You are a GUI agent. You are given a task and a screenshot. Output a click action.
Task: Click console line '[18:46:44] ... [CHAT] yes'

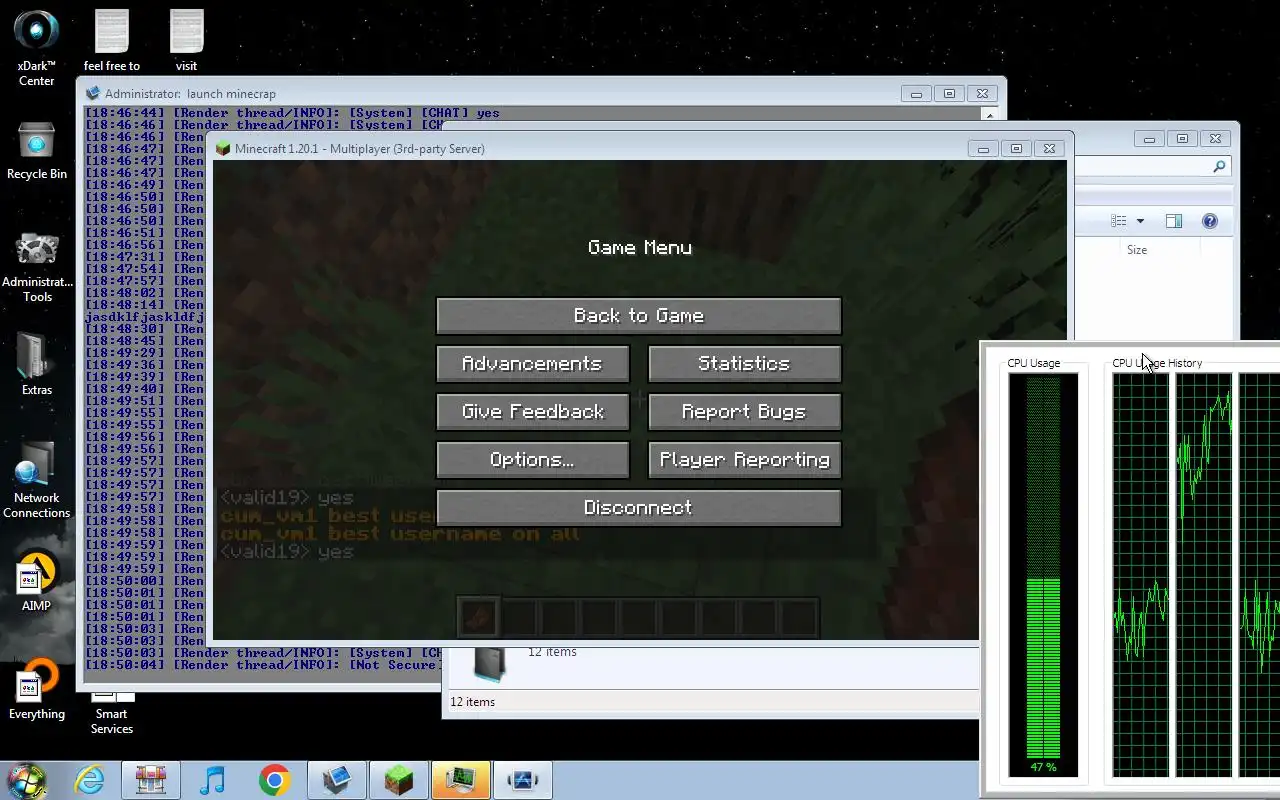pyautogui.click(x=292, y=113)
